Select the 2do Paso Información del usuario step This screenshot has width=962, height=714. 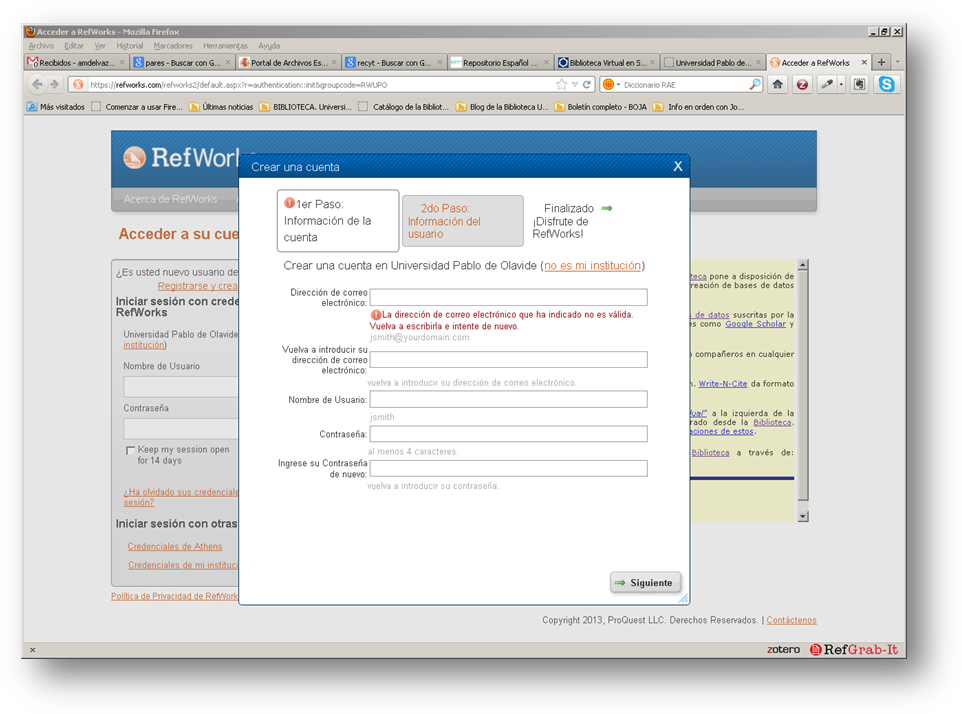pos(463,221)
